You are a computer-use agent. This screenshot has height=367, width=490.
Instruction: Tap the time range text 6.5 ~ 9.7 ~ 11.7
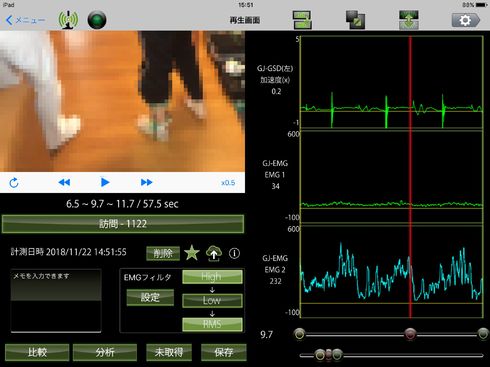122,204
